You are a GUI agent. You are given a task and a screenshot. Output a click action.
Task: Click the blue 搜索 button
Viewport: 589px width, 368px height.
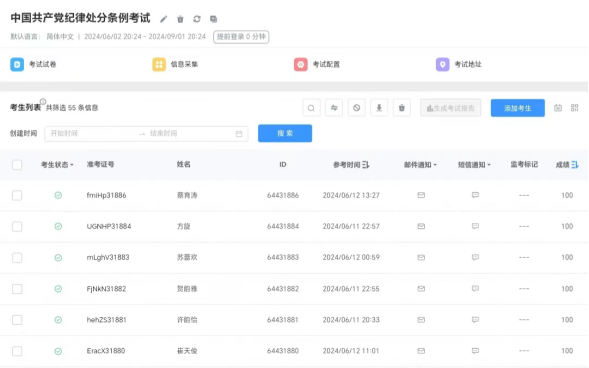pyautogui.click(x=285, y=133)
